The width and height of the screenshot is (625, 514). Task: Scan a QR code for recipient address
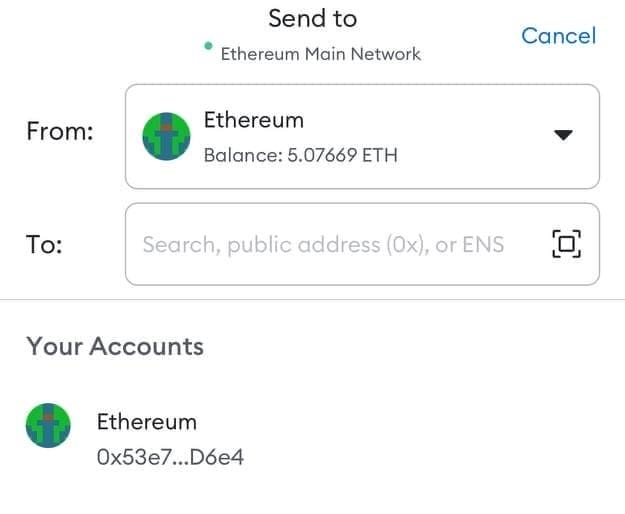566,244
